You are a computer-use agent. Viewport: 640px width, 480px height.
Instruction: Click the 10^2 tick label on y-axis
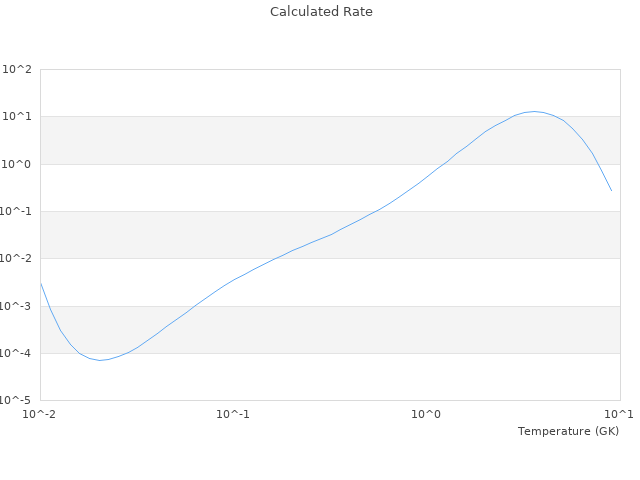click(17, 70)
